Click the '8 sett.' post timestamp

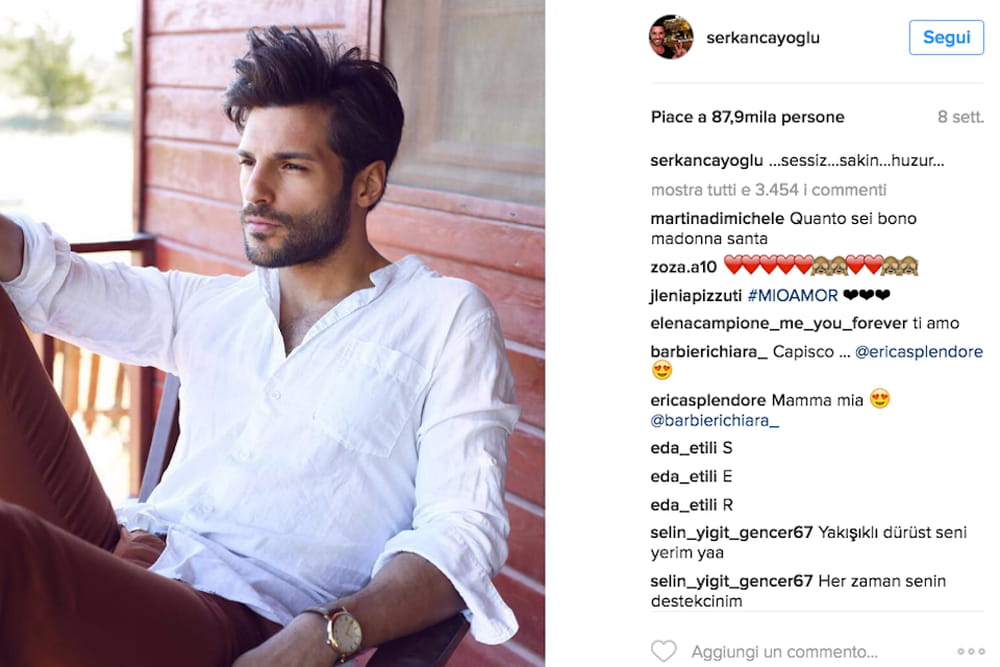coord(960,117)
